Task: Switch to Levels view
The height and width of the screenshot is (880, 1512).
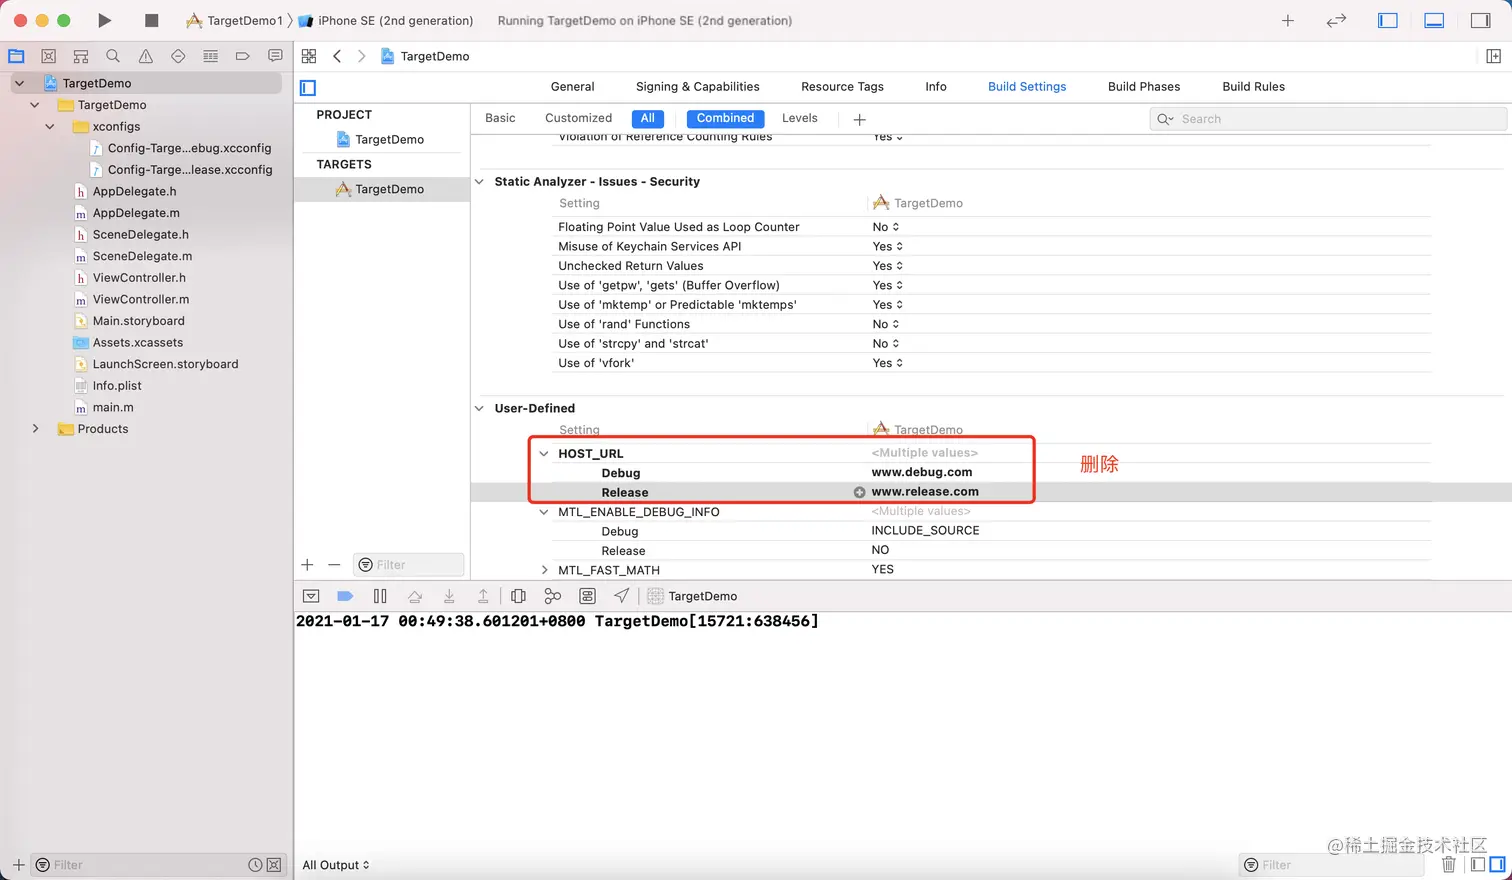Action: [x=799, y=118]
